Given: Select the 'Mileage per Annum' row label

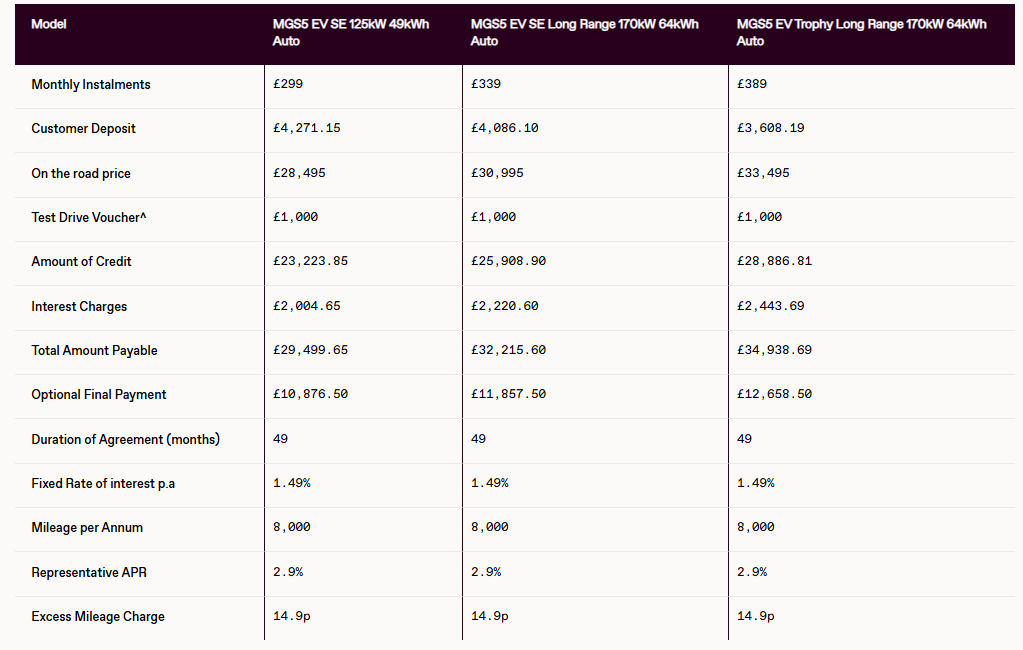Looking at the screenshot, I should coord(87,528).
